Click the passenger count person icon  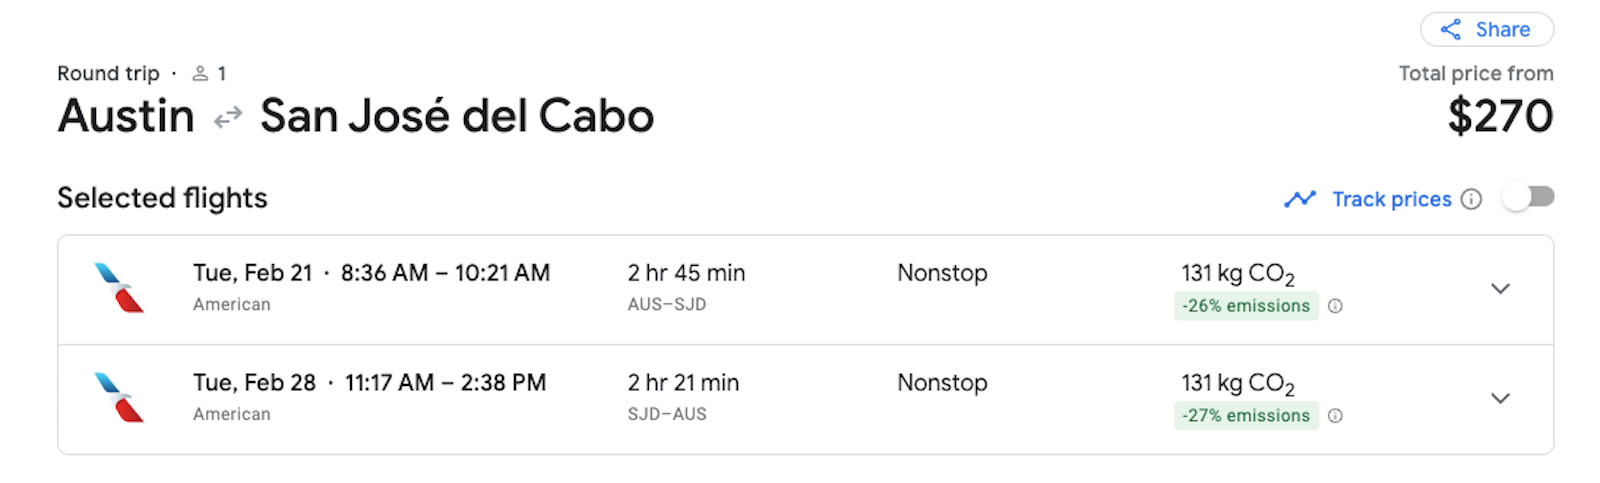pyautogui.click(x=200, y=73)
